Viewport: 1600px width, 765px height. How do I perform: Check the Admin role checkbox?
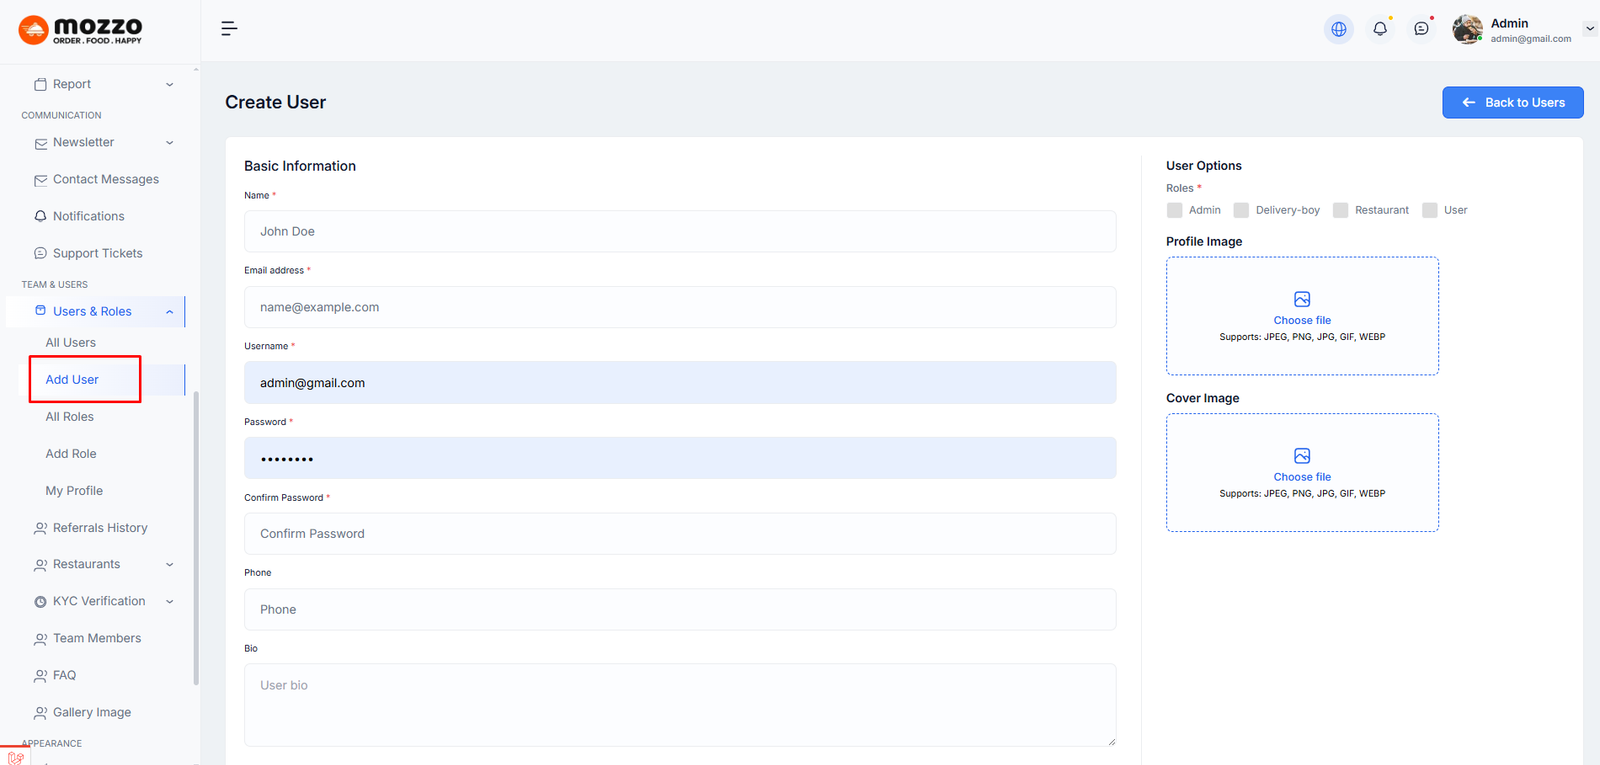1175,210
